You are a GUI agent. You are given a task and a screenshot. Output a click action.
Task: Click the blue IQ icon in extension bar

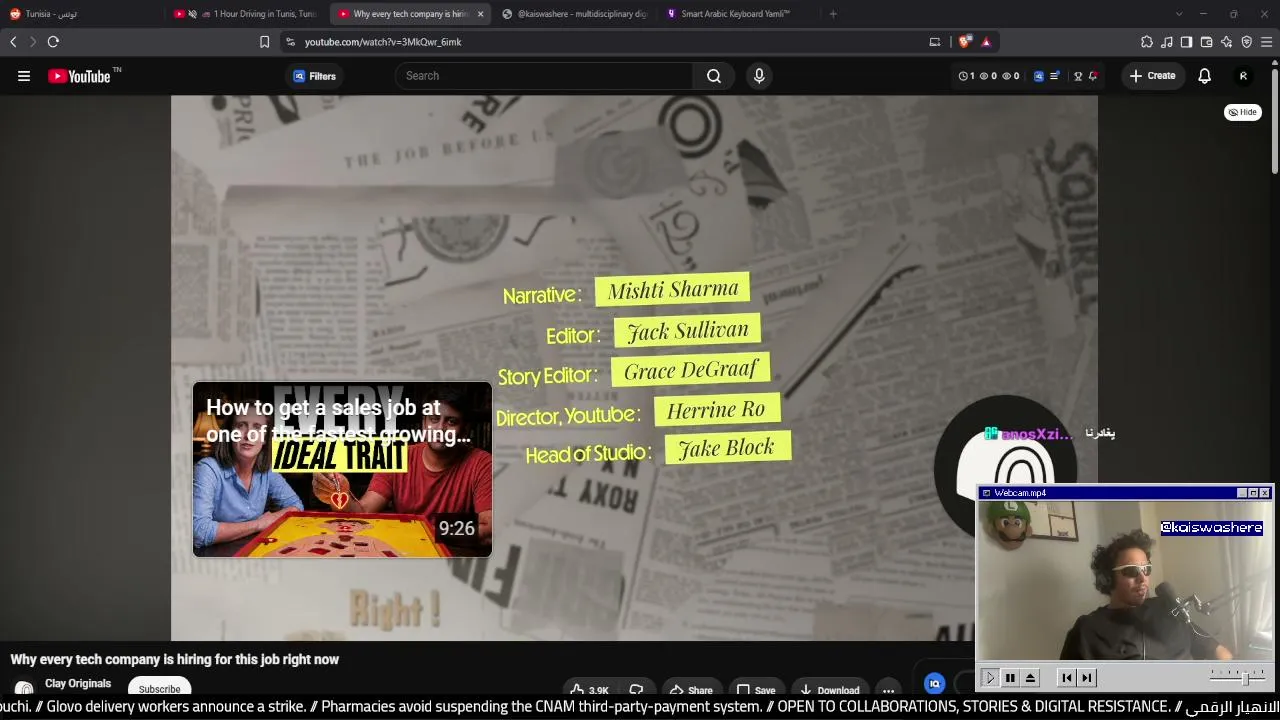click(1039, 76)
